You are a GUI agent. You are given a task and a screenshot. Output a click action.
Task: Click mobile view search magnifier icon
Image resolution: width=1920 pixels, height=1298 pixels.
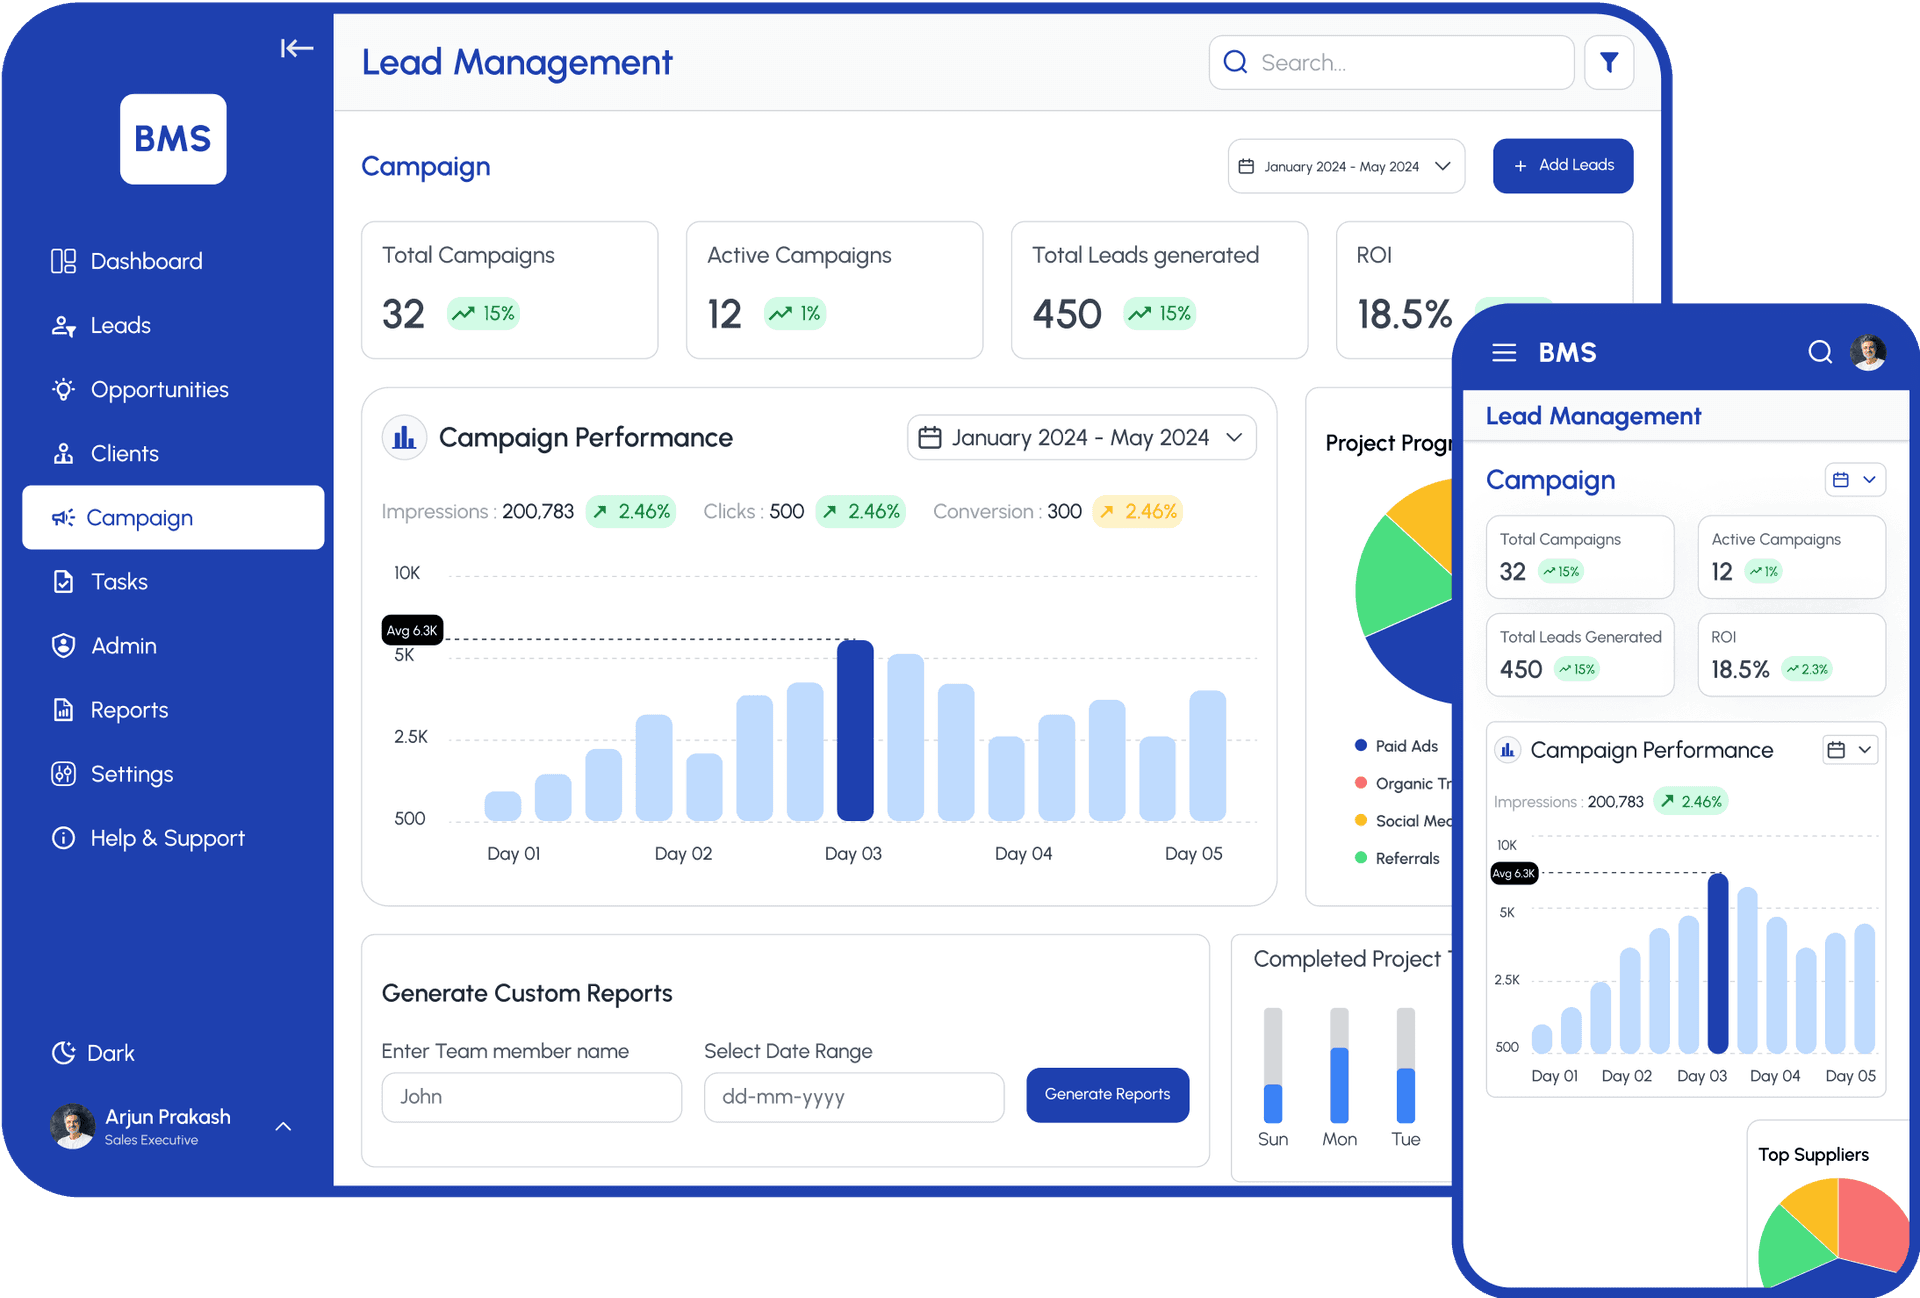[1819, 352]
